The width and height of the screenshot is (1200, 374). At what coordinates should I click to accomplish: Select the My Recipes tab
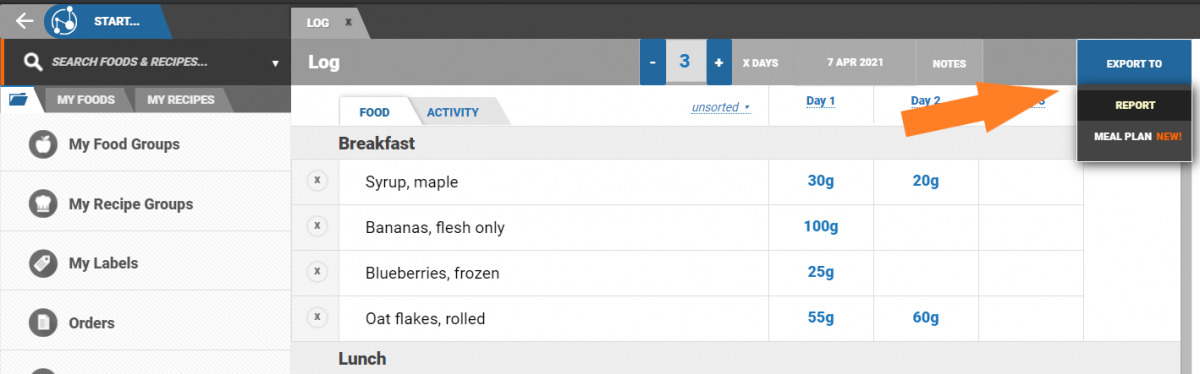tap(180, 100)
